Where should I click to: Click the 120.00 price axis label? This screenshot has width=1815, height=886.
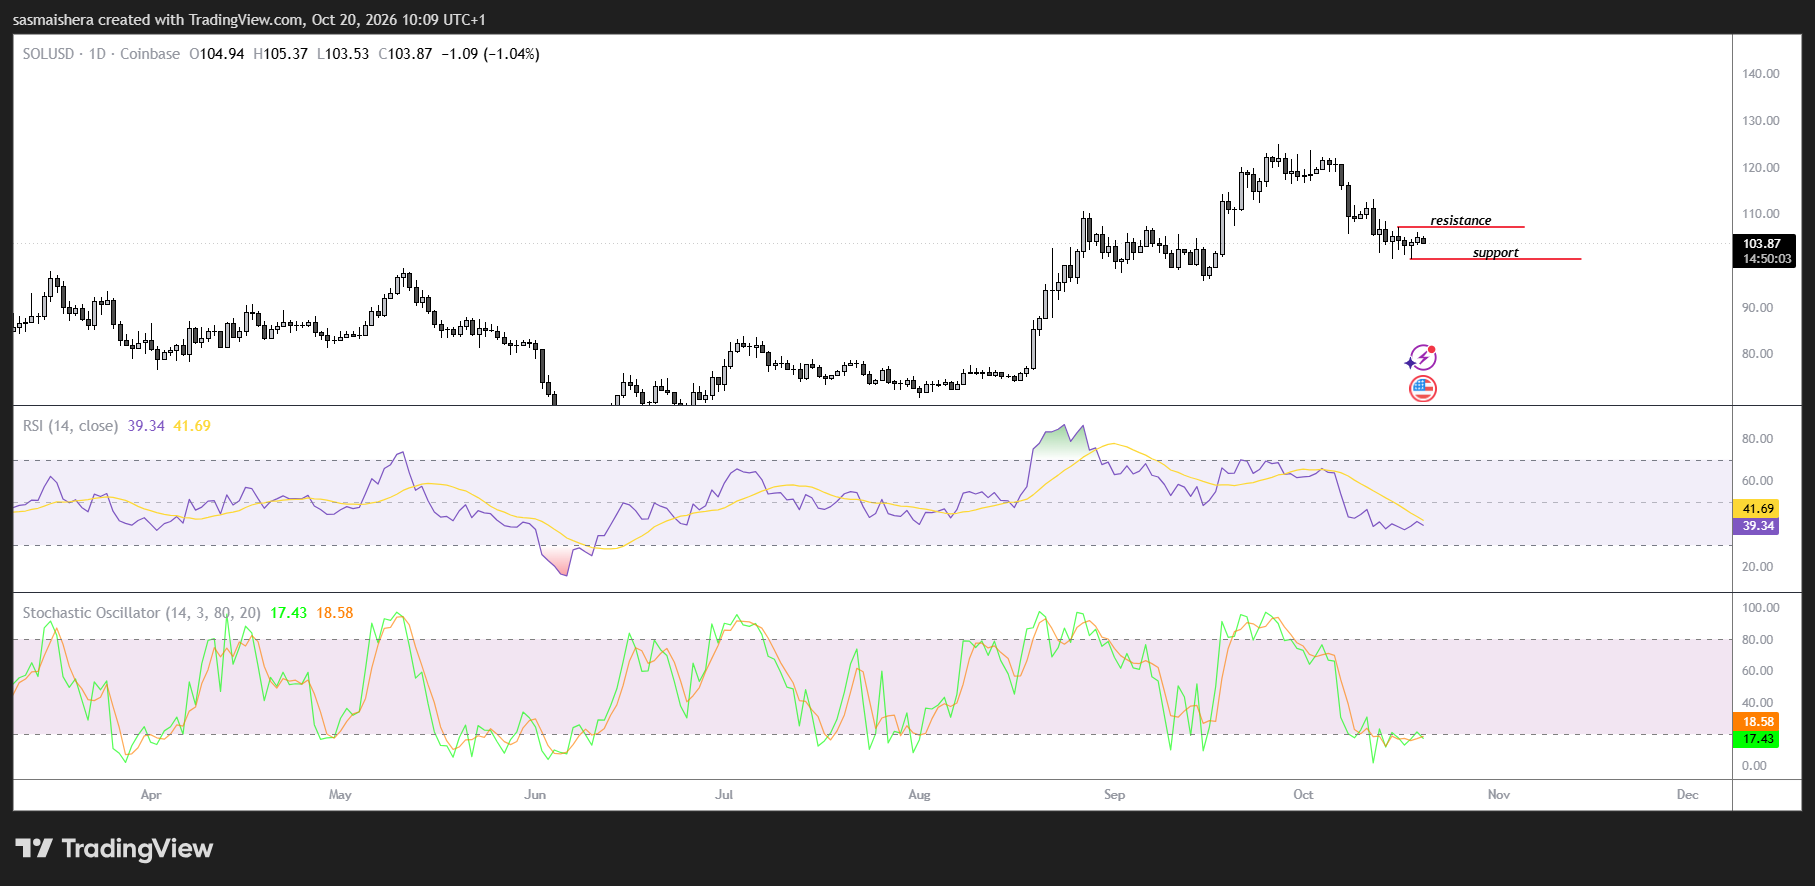pyautogui.click(x=1760, y=168)
